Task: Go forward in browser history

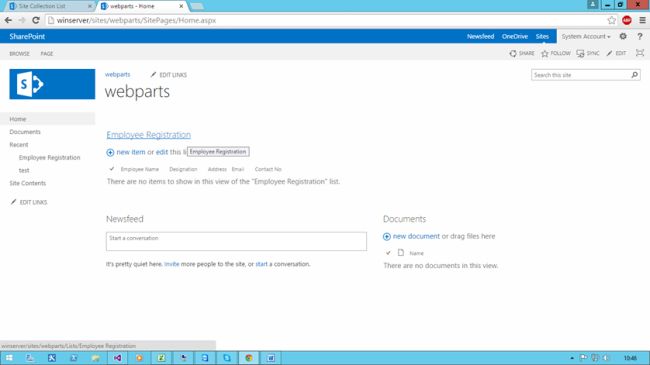Action: [x=22, y=20]
